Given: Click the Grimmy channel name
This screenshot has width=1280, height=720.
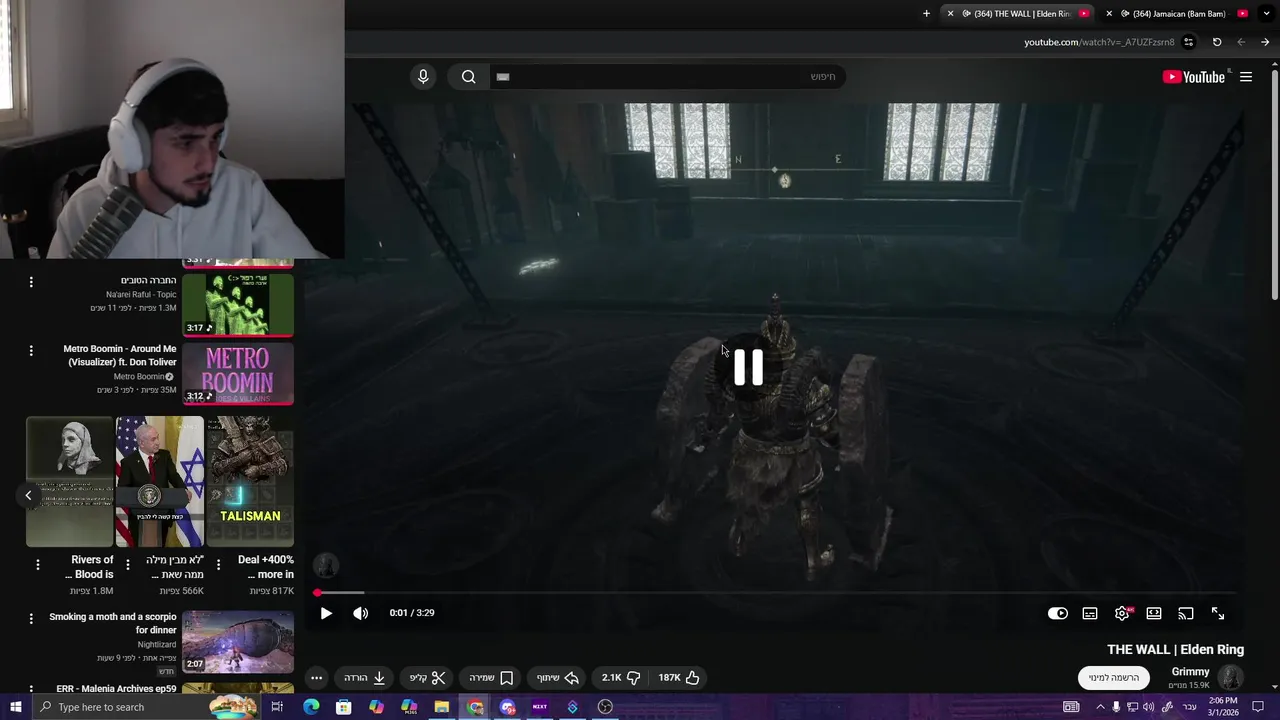Looking at the screenshot, I should [1190, 672].
